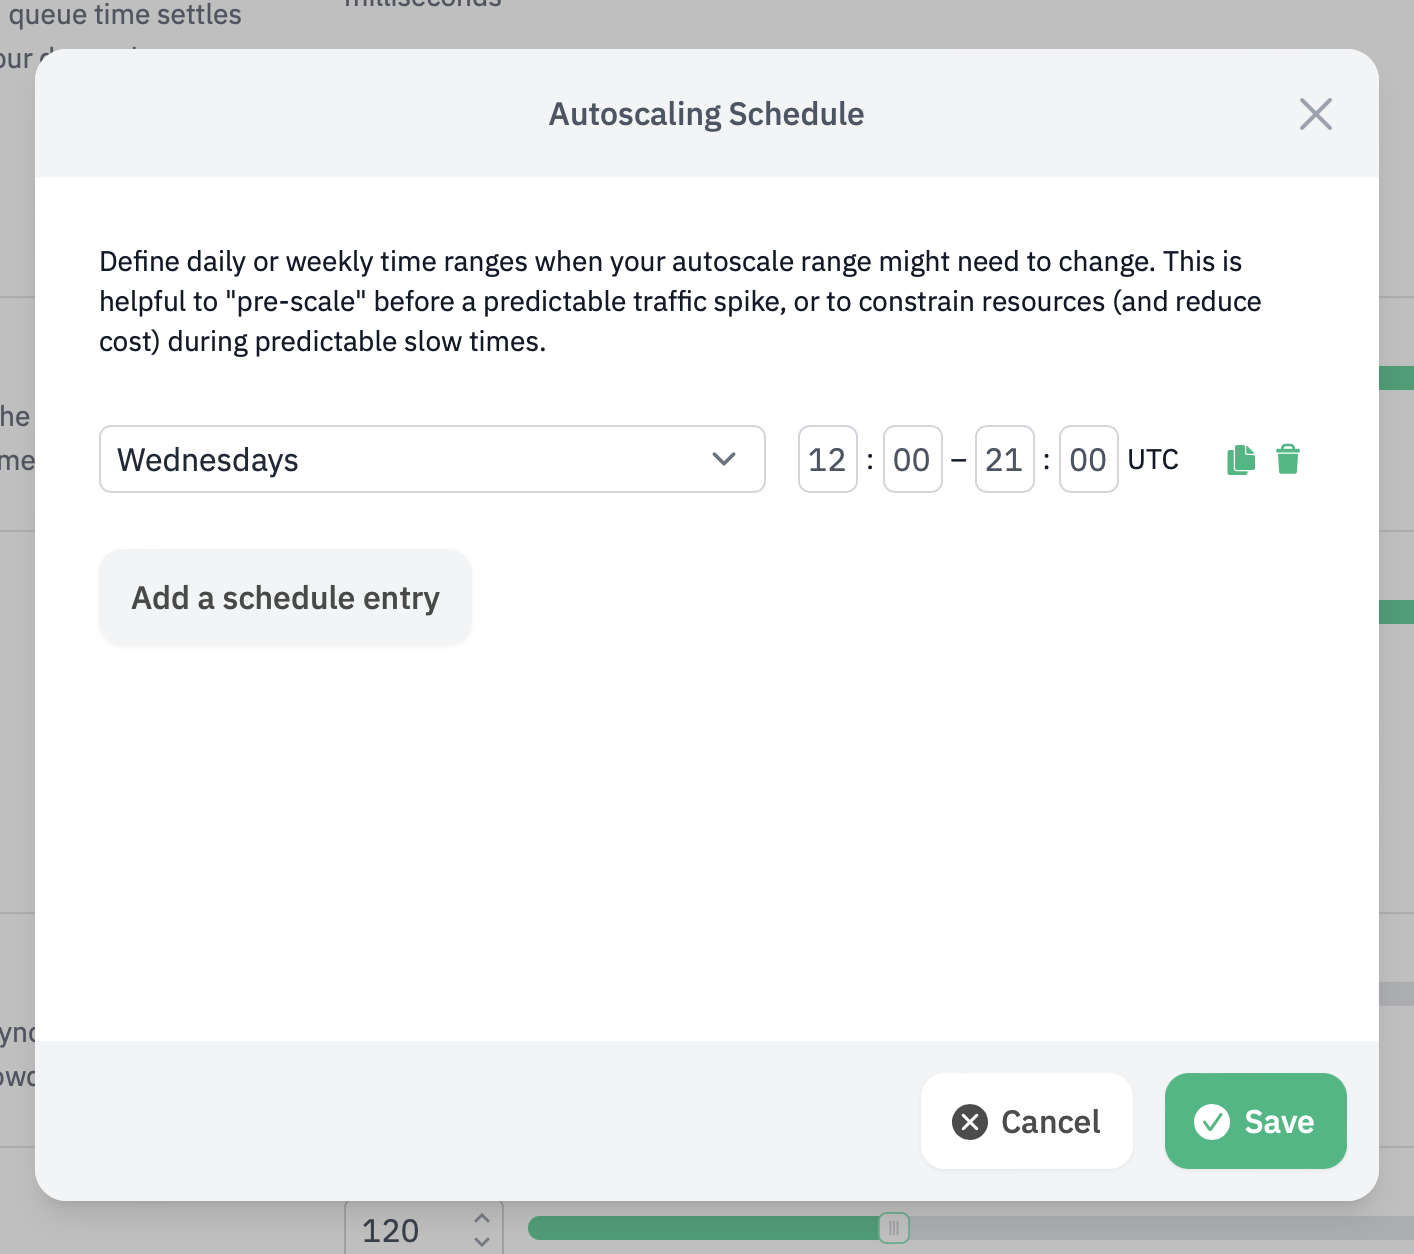Image resolution: width=1414 pixels, height=1254 pixels.
Task: Add a schedule entry
Action: coord(285,598)
